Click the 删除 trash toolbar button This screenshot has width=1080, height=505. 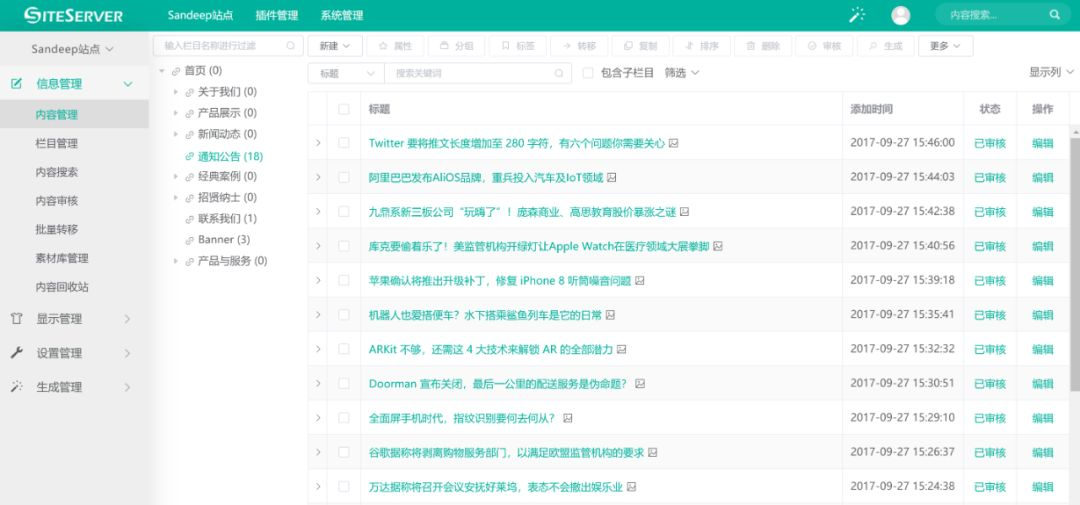pos(762,45)
